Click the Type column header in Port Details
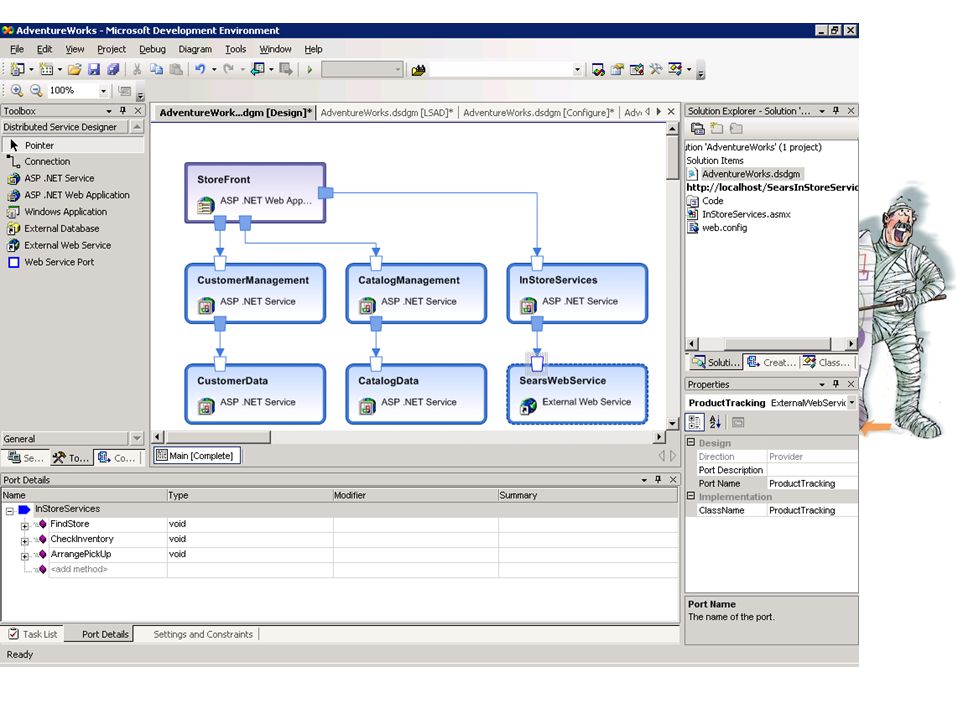This screenshot has height=720, width=960. tap(249, 495)
